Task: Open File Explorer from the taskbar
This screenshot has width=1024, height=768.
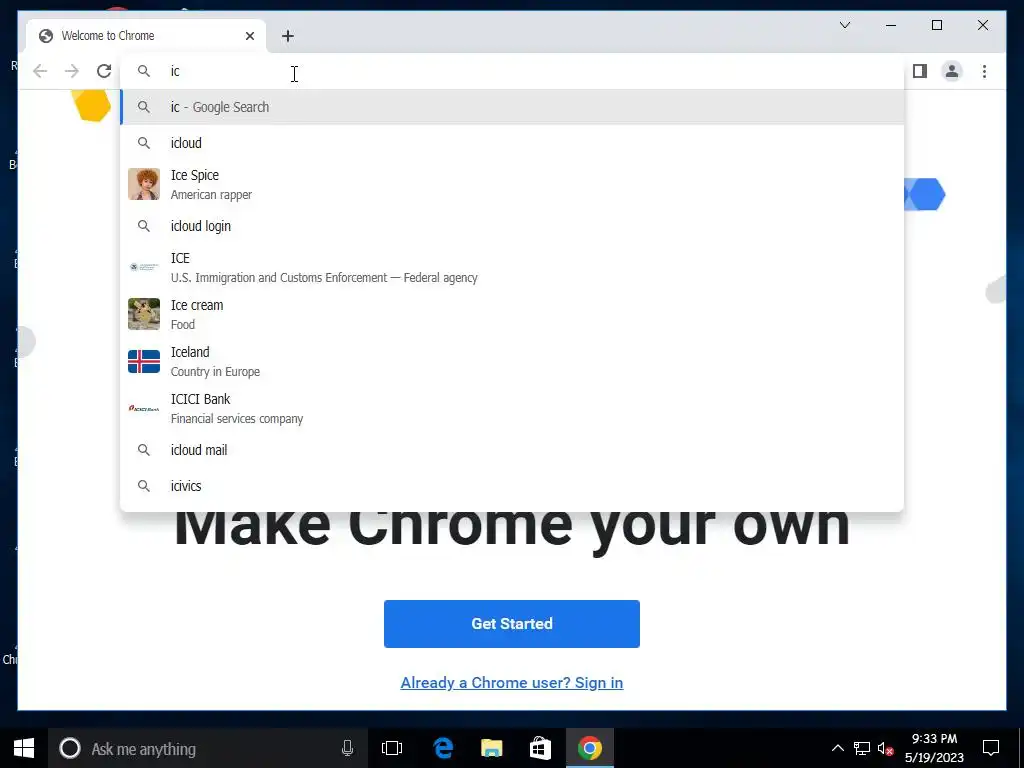Action: (492, 748)
